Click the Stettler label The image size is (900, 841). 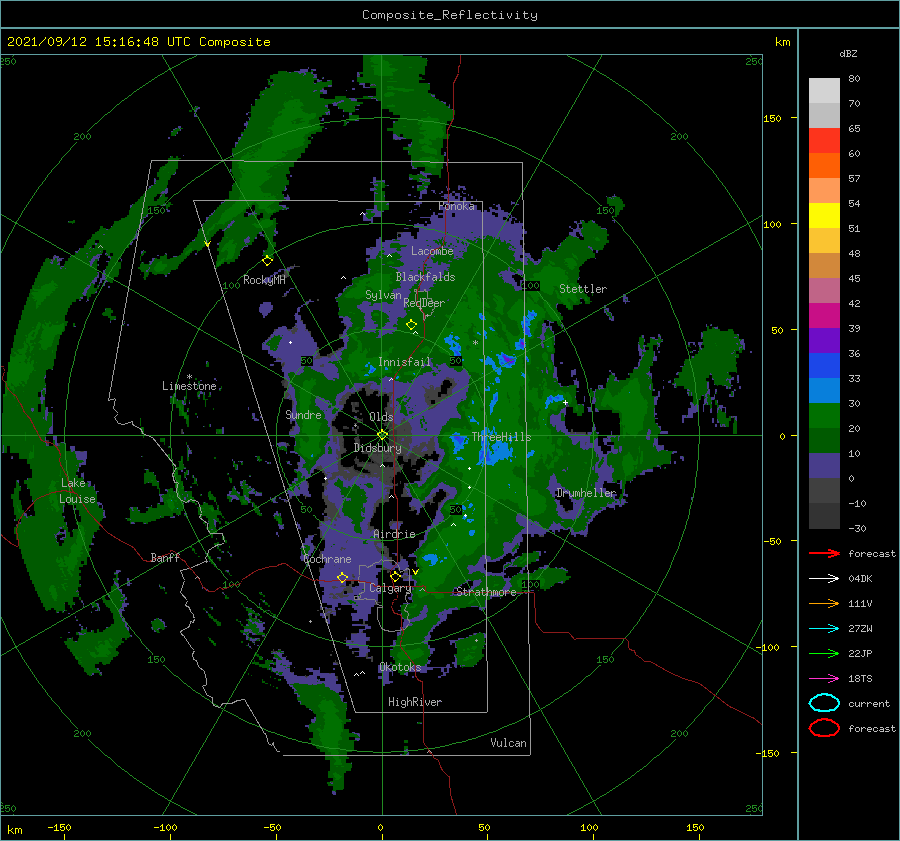pyautogui.click(x=583, y=289)
